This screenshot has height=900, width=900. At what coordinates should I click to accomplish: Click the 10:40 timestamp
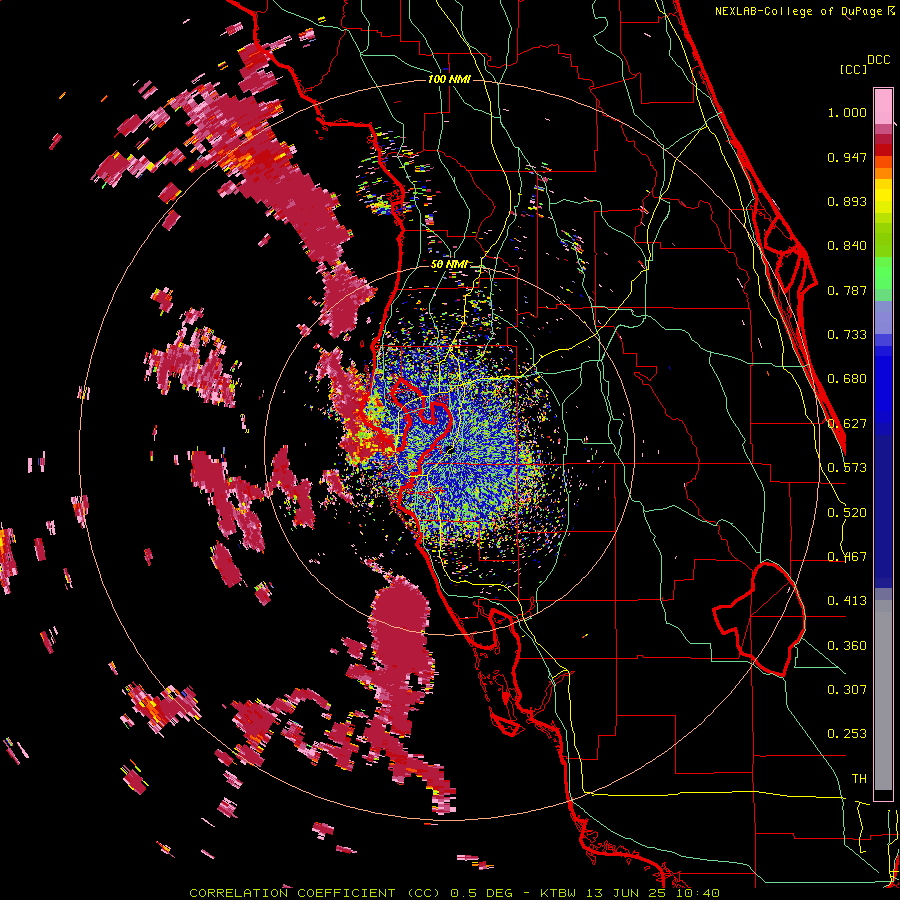(697, 893)
